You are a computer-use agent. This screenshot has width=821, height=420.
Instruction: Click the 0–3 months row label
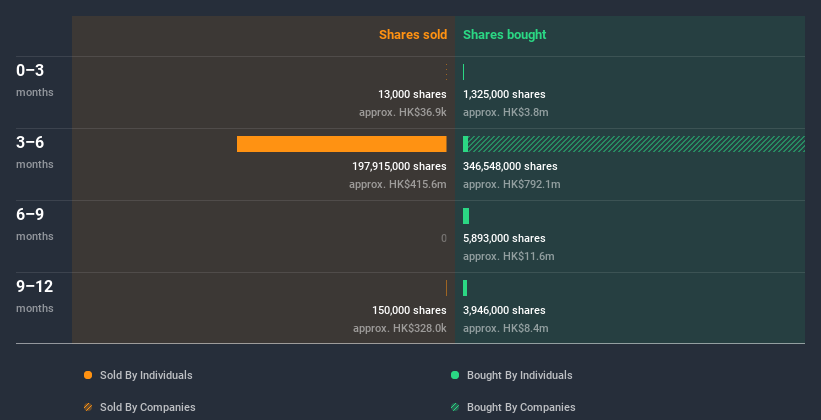35,80
